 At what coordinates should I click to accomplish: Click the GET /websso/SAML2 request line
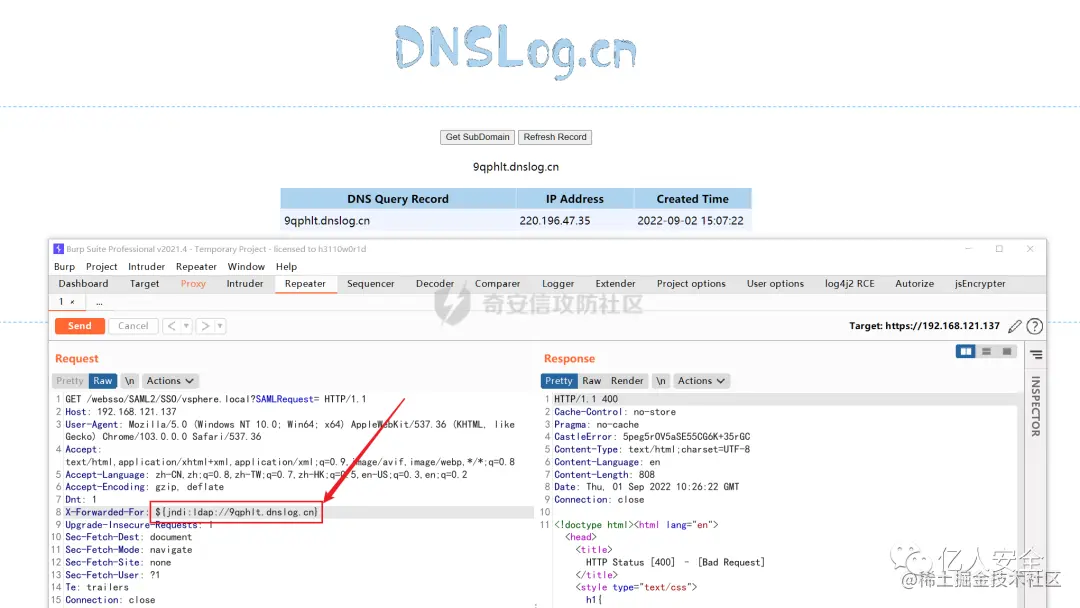[216, 399]
